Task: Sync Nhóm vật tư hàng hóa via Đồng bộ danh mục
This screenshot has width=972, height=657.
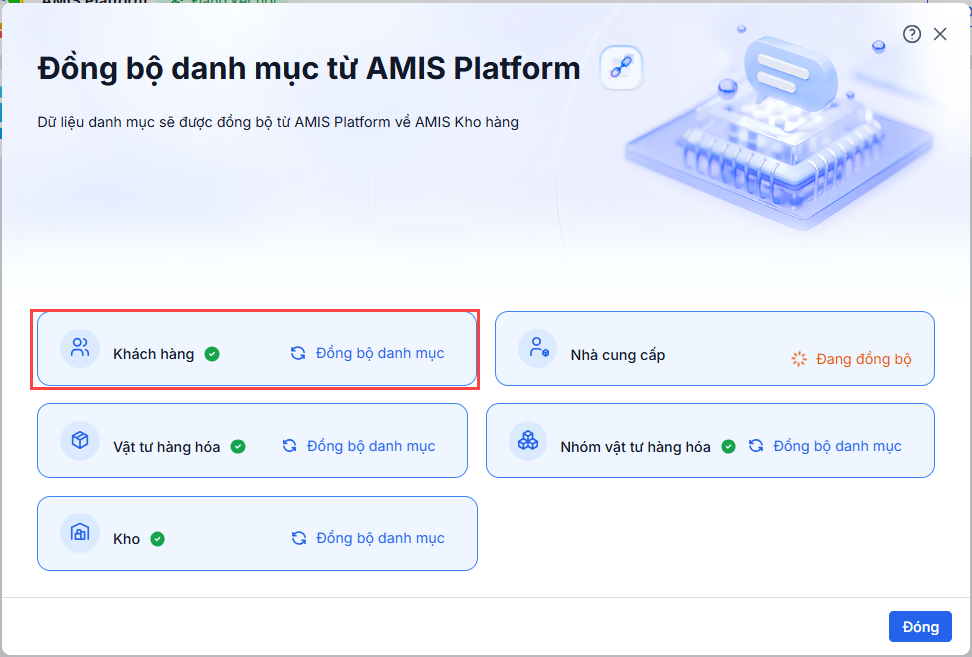Action: pyautogui.click(x=837, y=446)
